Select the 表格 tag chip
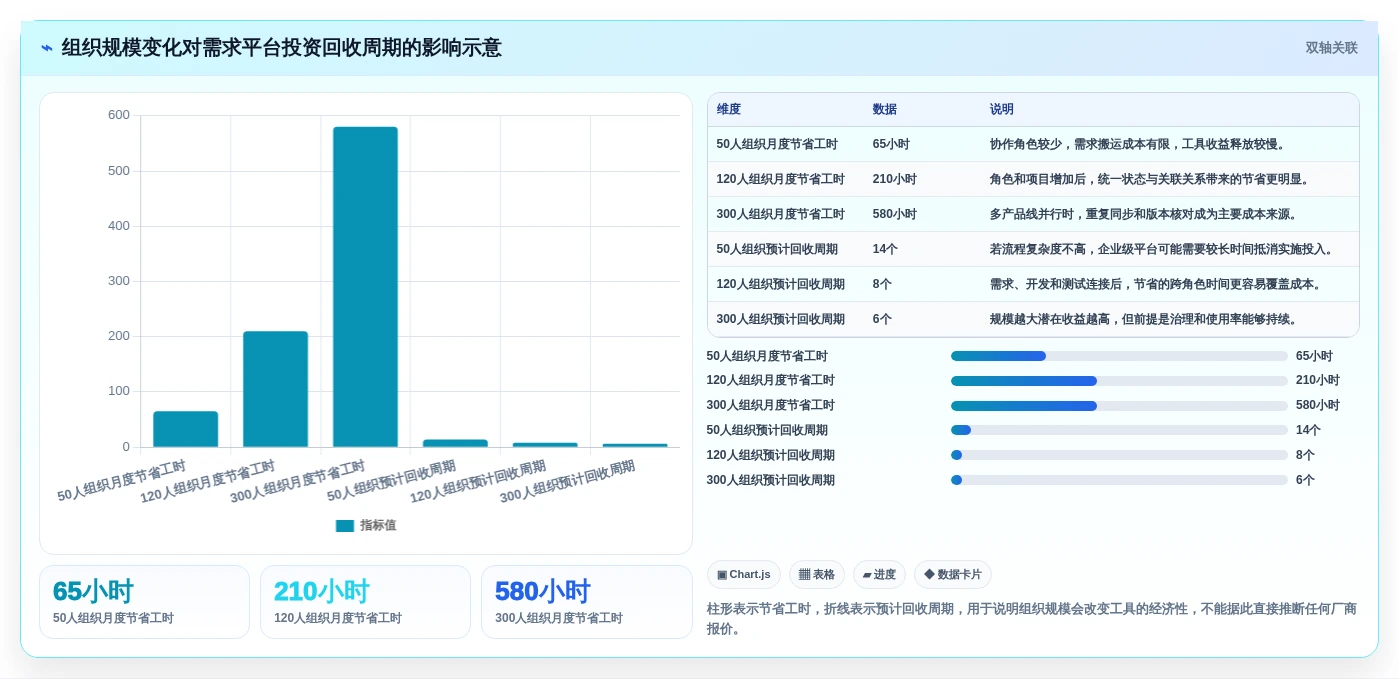Image resolution: width=1399 pixels, height=679 pixels. click(817, 575)
